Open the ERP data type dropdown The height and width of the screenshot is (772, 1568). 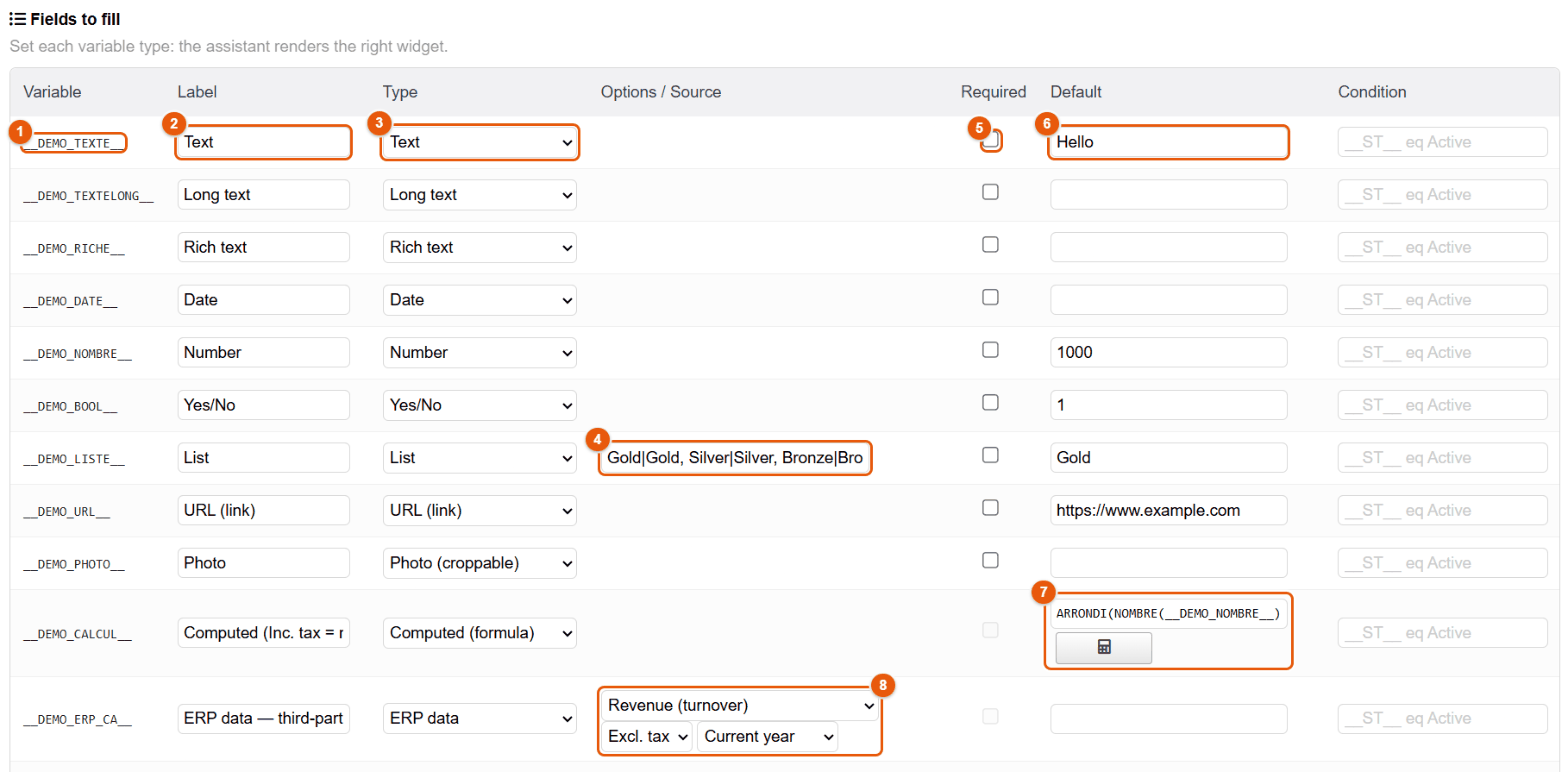click(x=480, y=718)
